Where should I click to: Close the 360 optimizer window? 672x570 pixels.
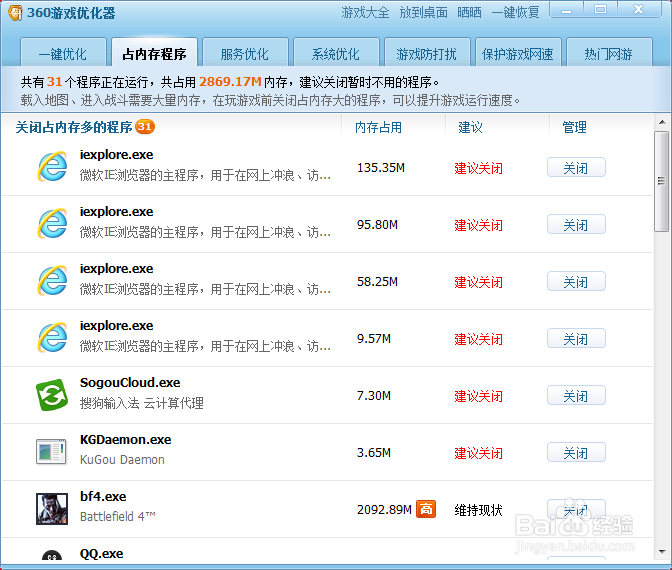coord(639,9)
